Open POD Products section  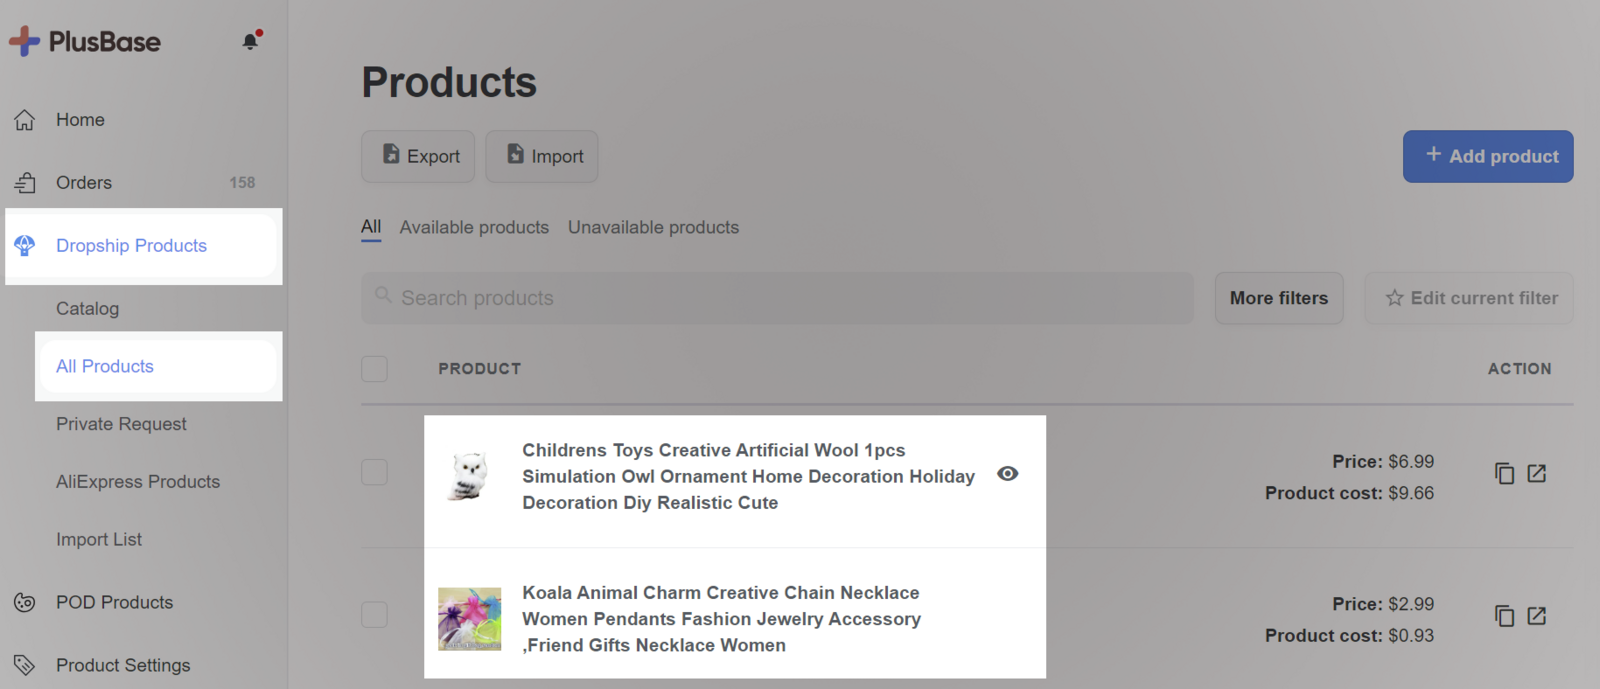pyautogui.click(x=114, y=603)
